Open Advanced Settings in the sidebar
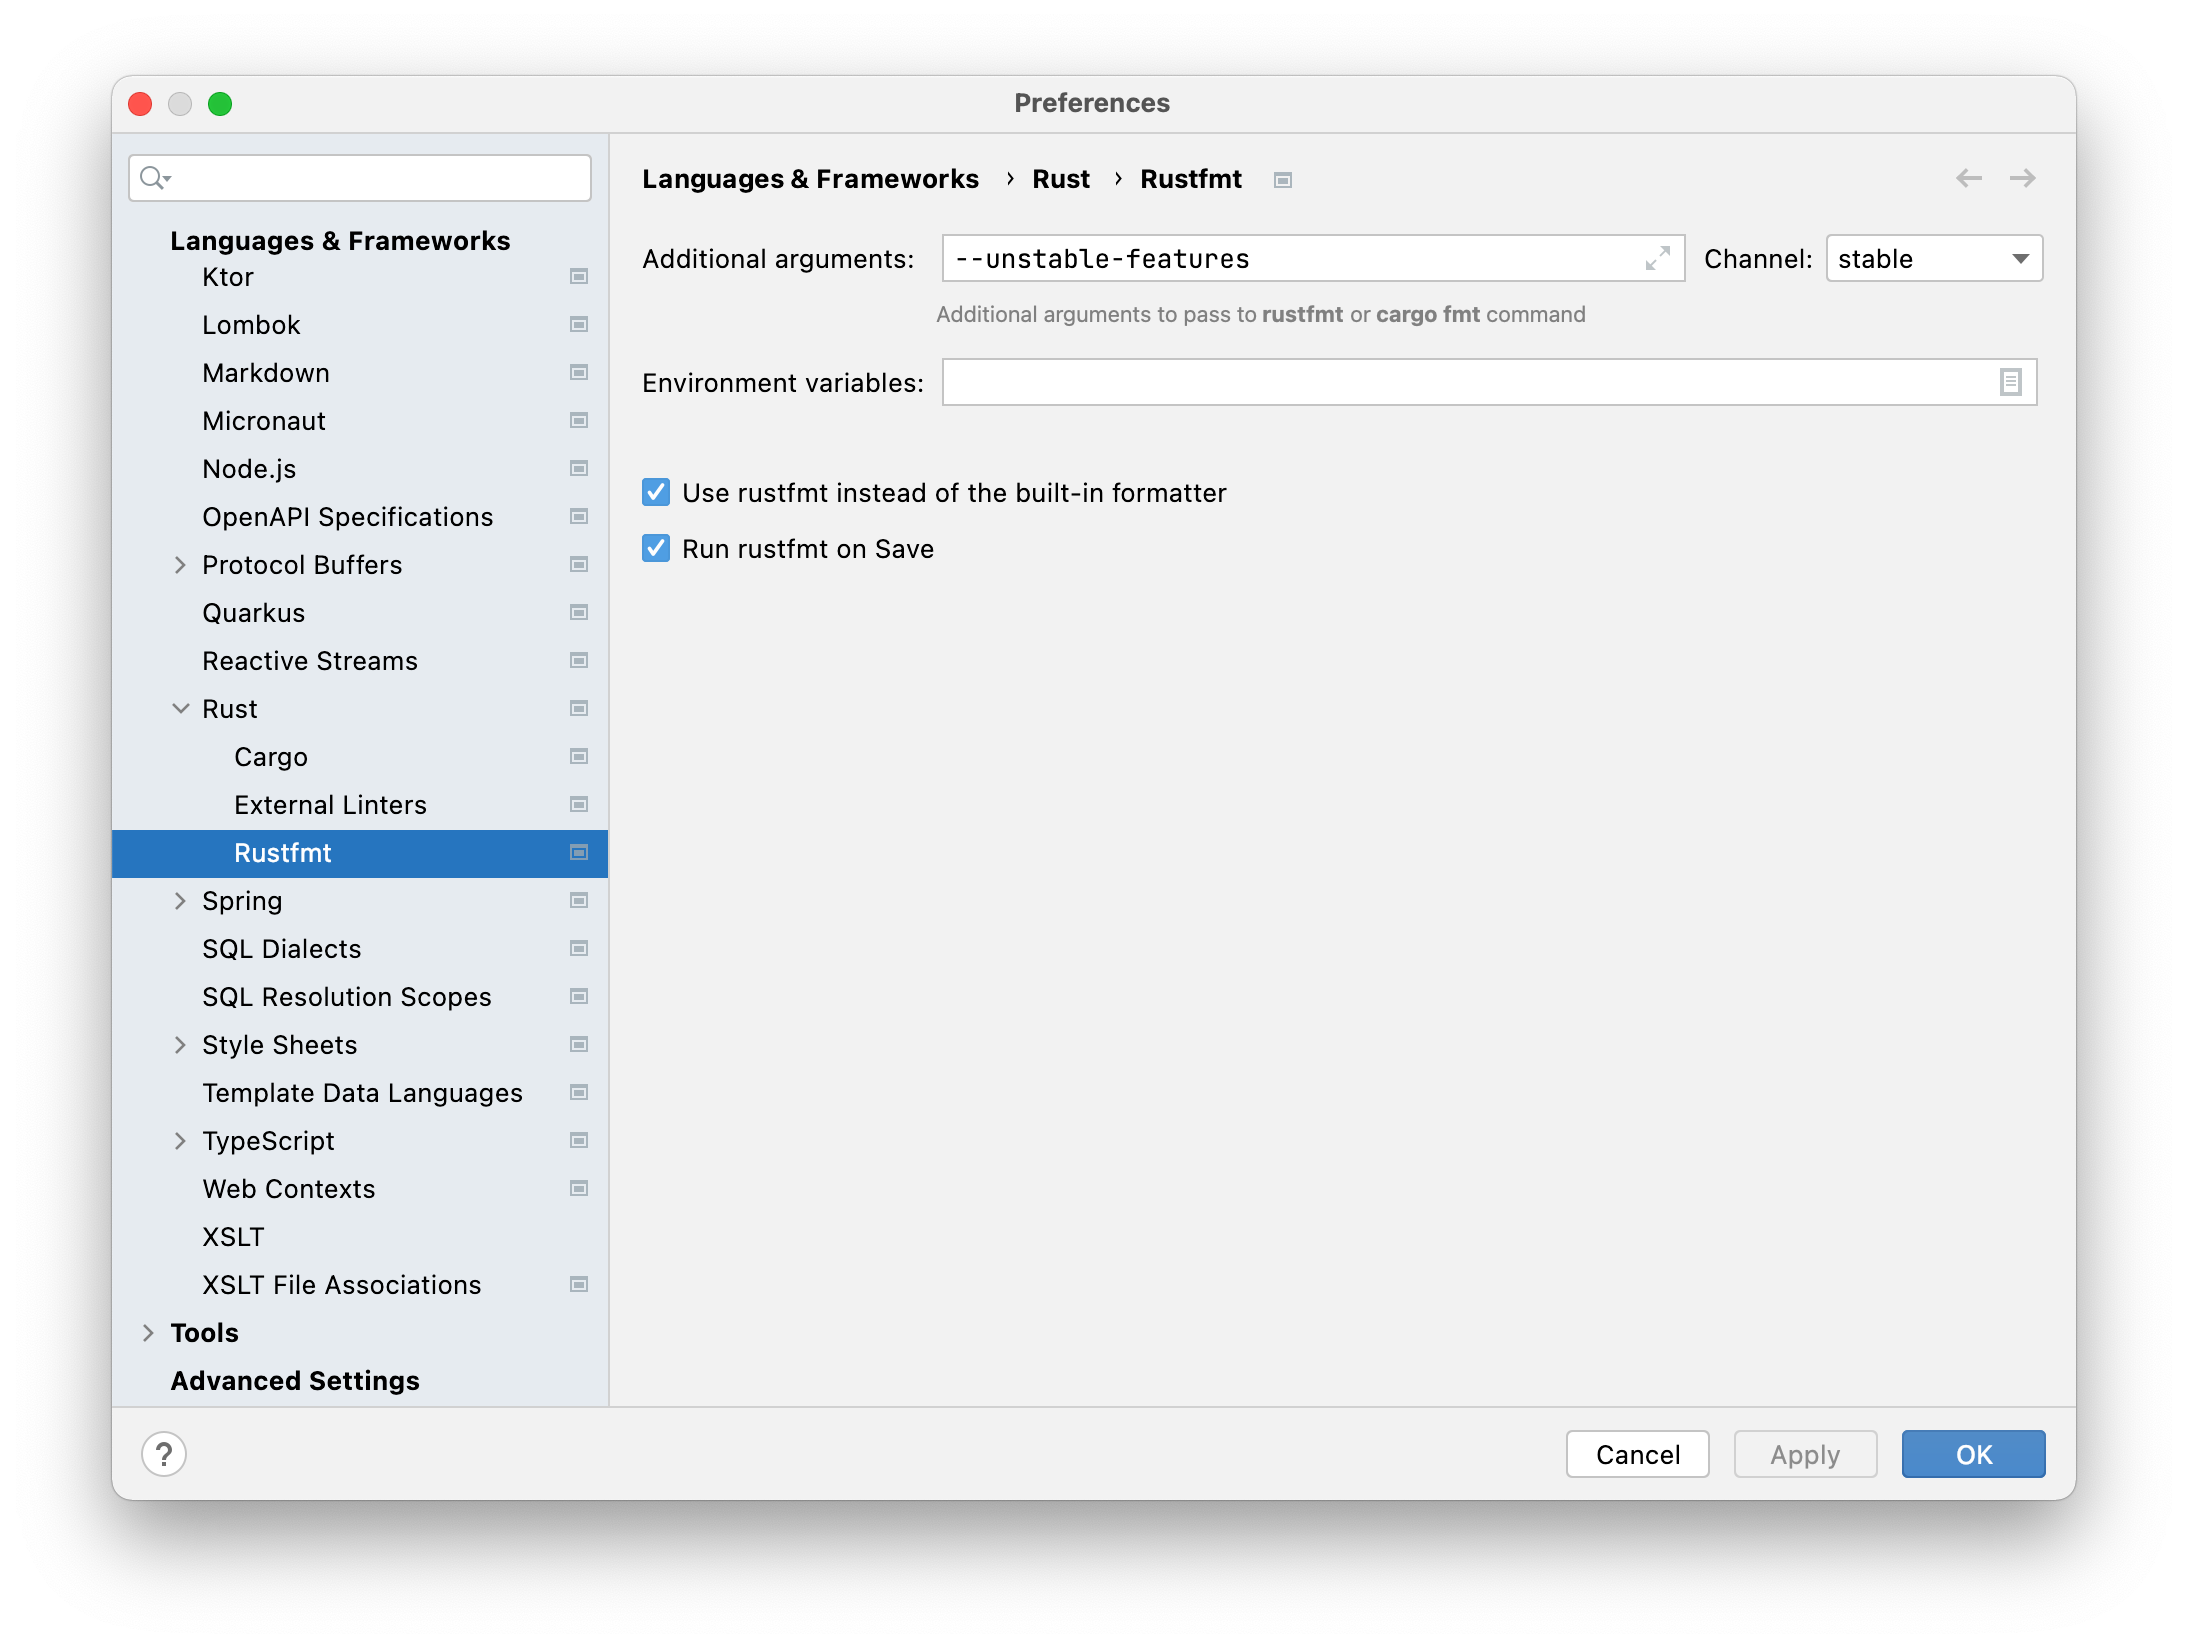 (x=295, y=1381)
